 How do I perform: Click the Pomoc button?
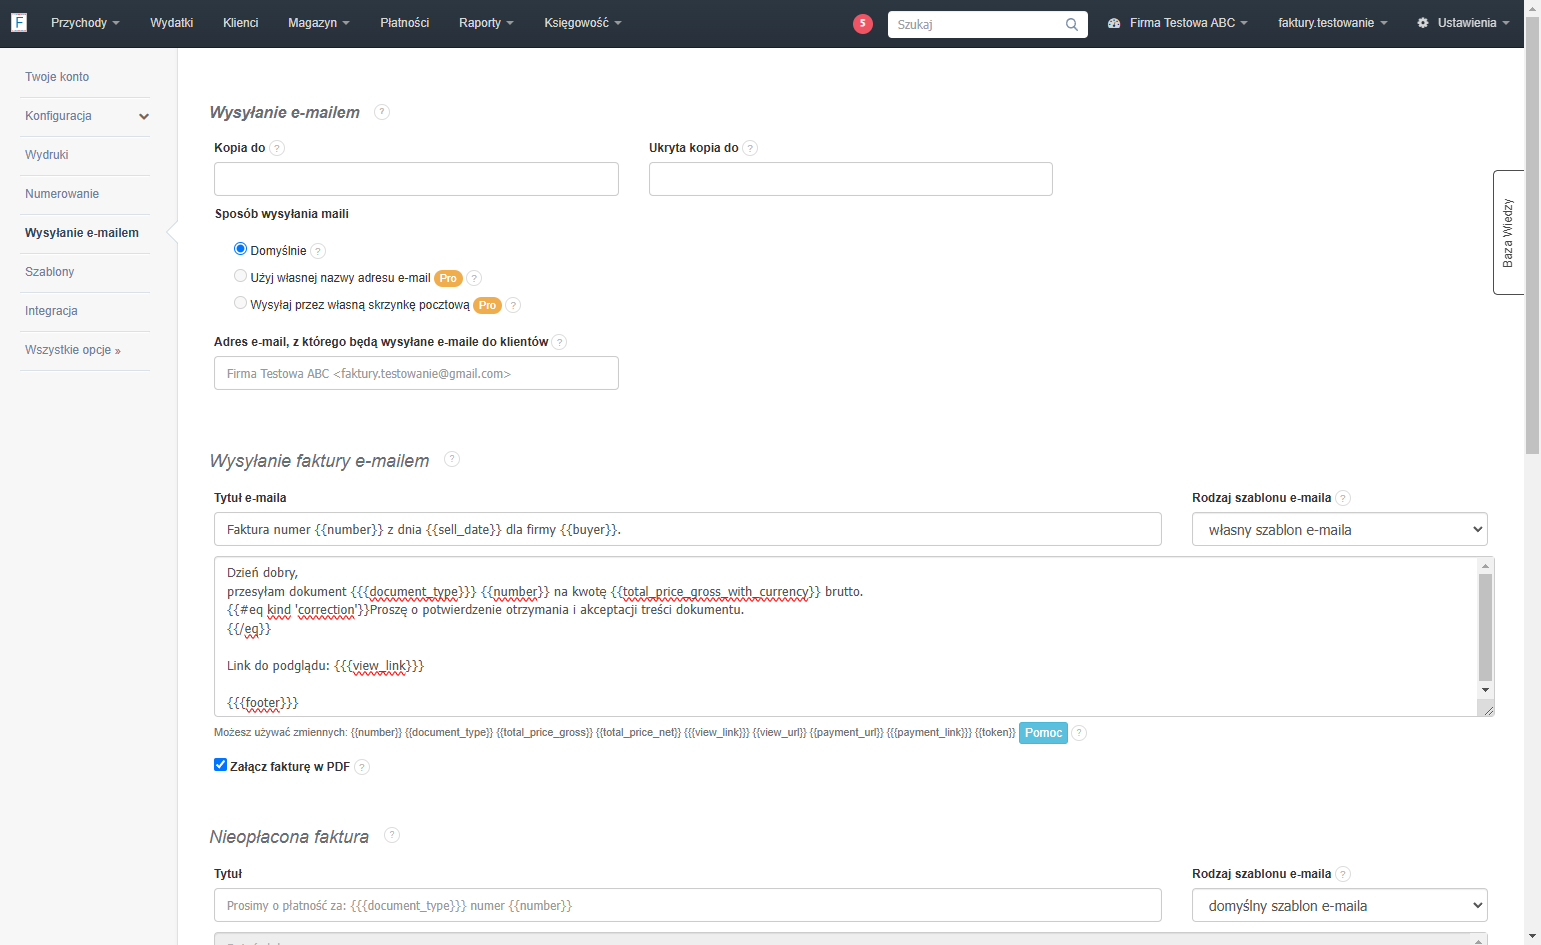pos(1043,733)
